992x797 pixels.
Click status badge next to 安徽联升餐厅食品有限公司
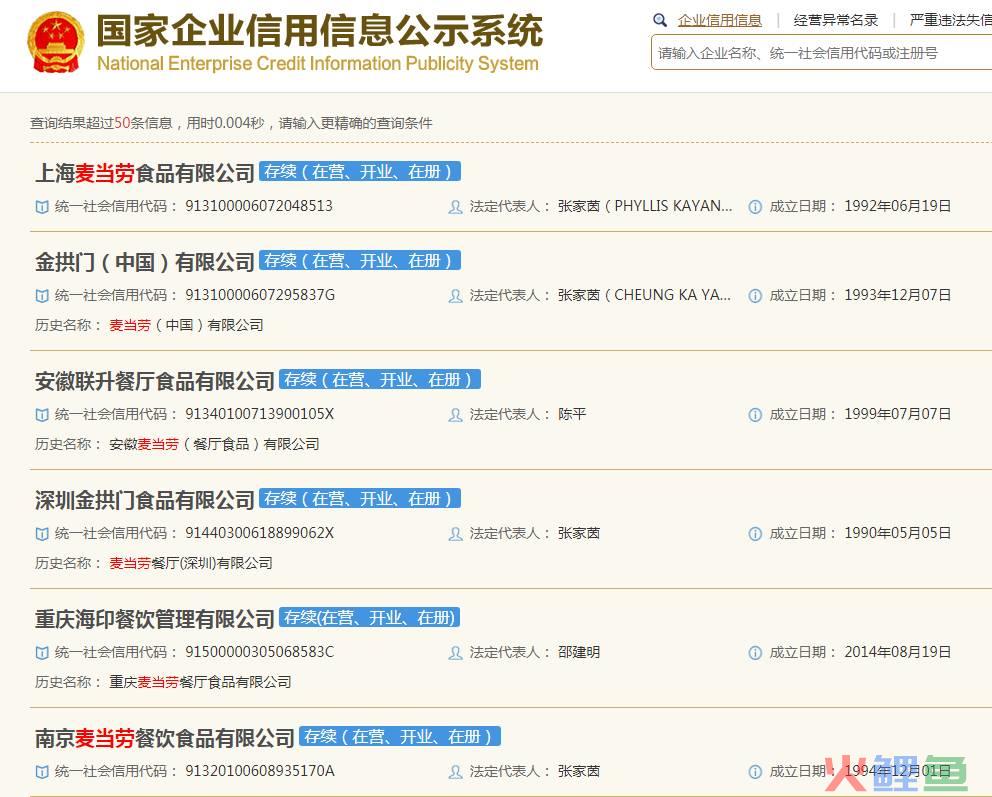(380, 380)
